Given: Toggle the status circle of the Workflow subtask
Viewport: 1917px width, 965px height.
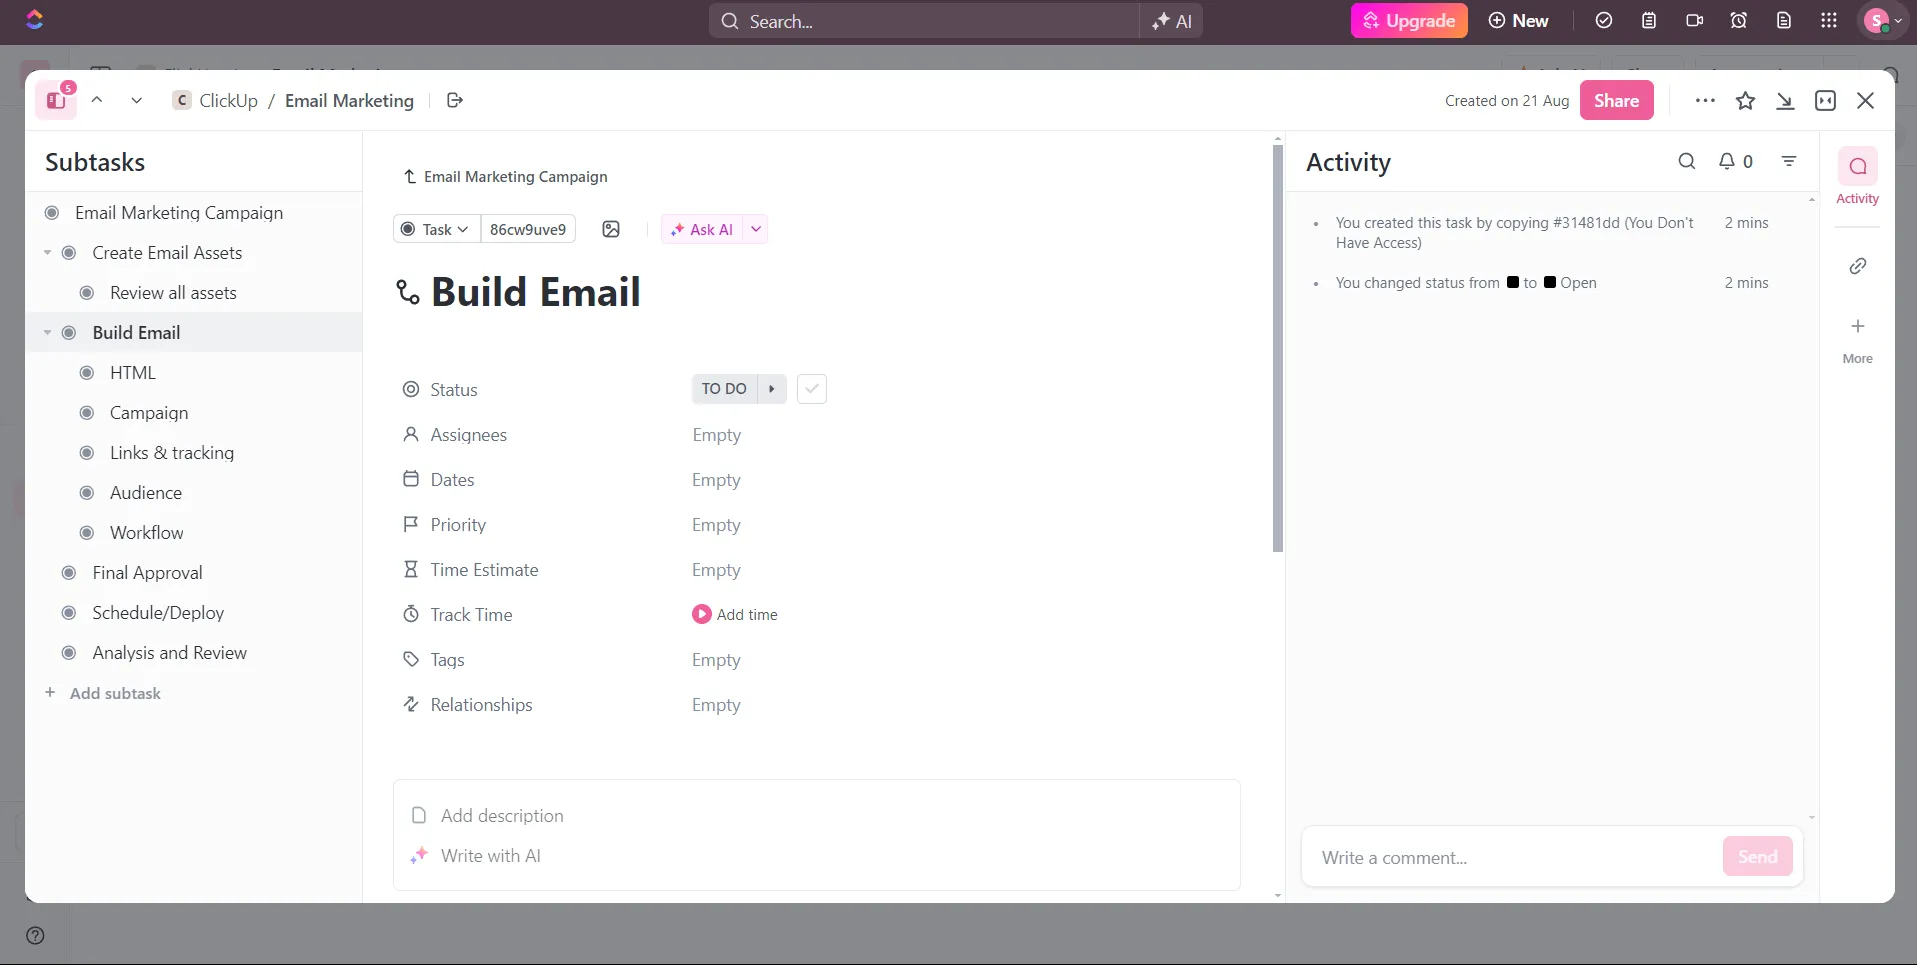Looking at the screenshot, I should [87, 533].
